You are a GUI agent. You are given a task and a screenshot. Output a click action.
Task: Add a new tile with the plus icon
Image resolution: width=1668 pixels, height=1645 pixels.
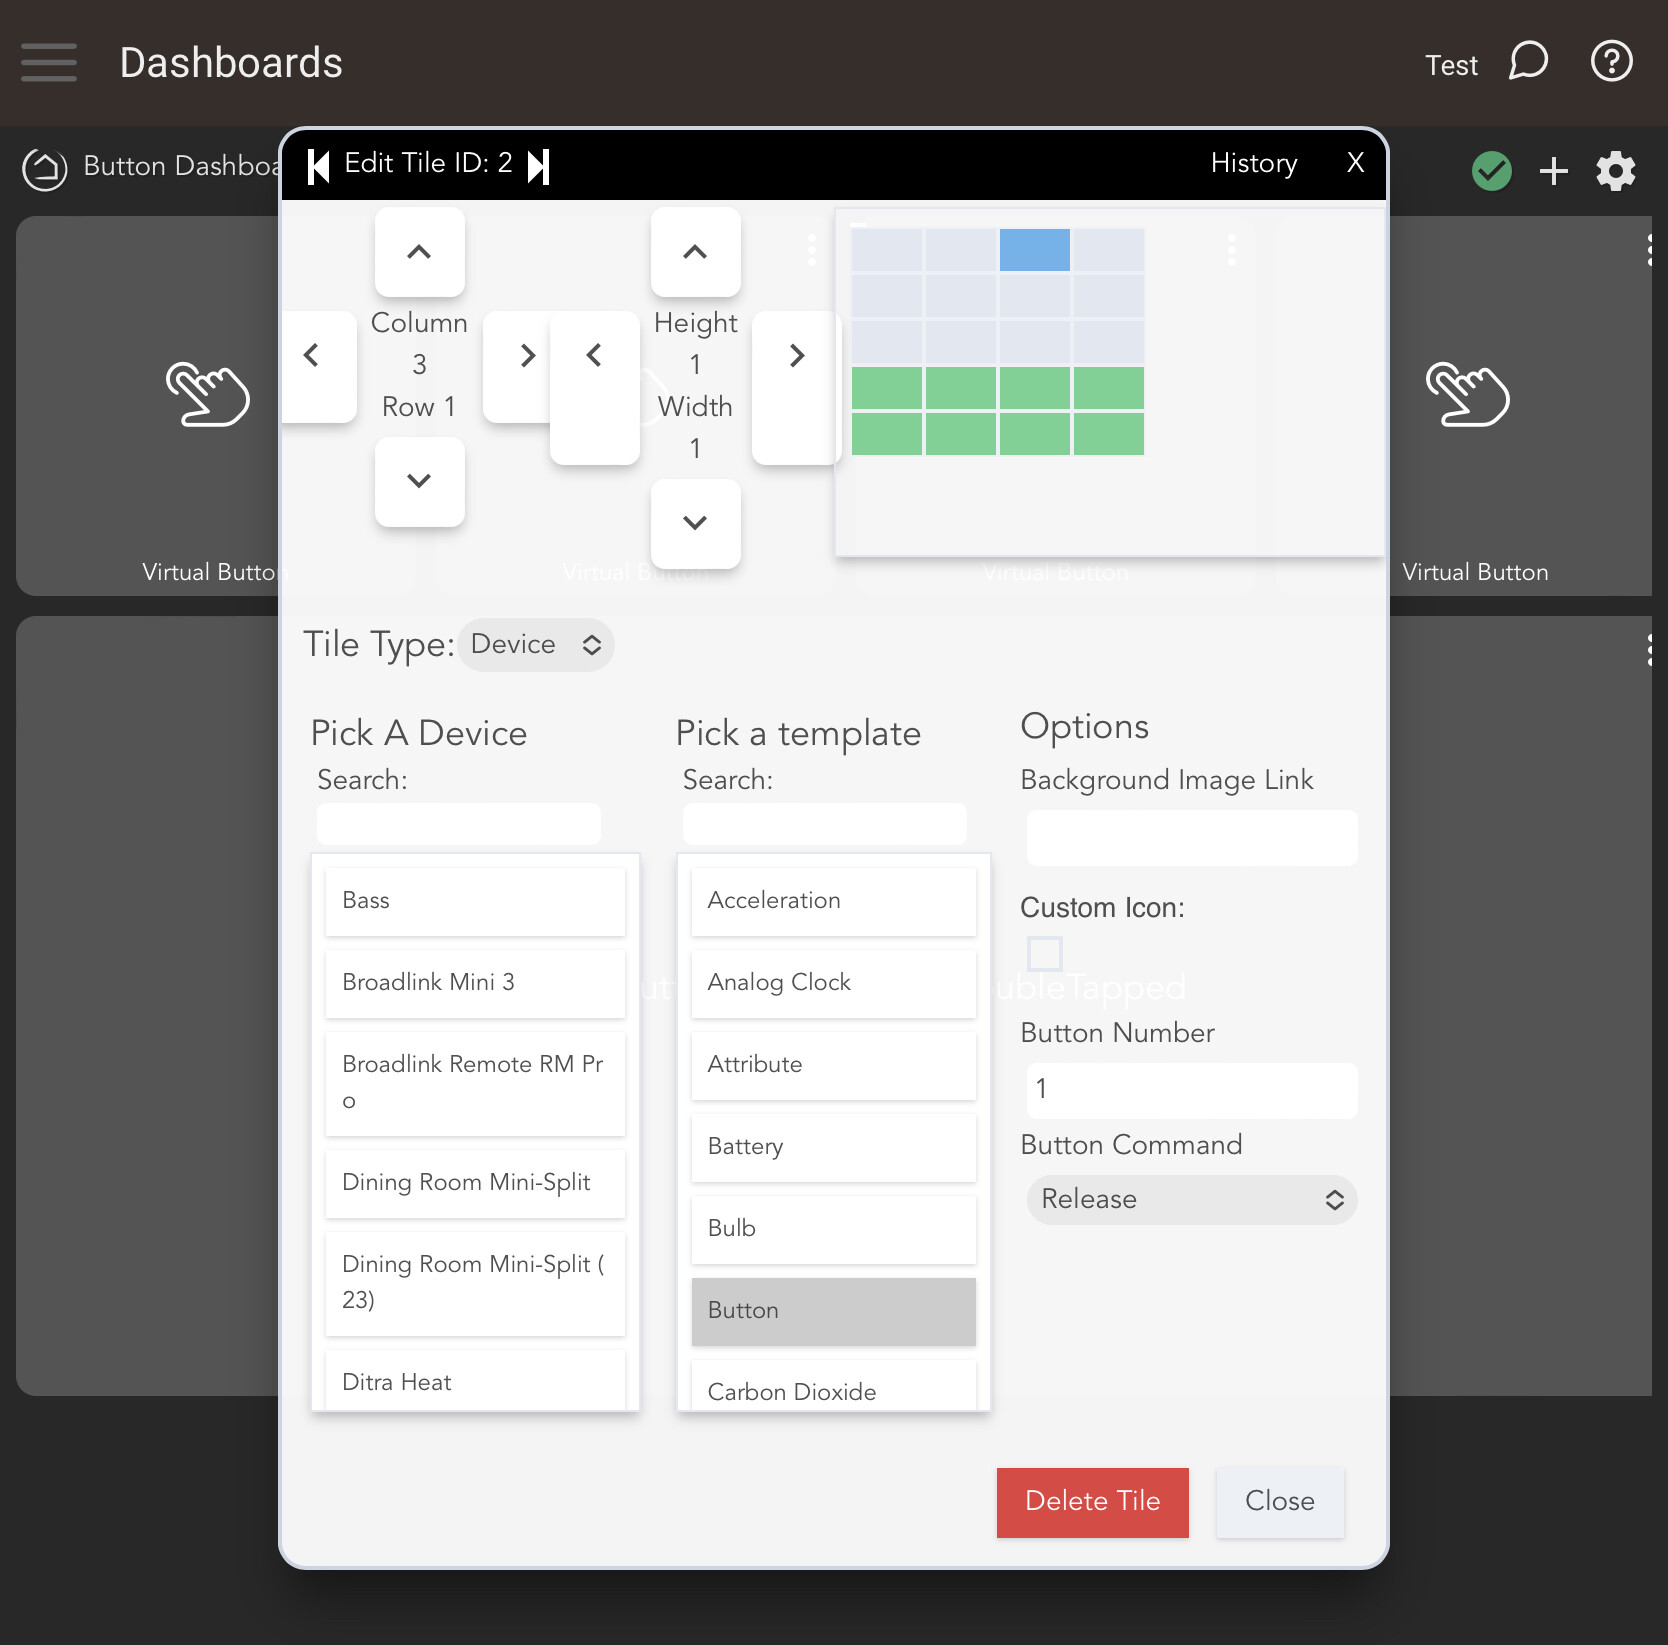click(1553, 170)
